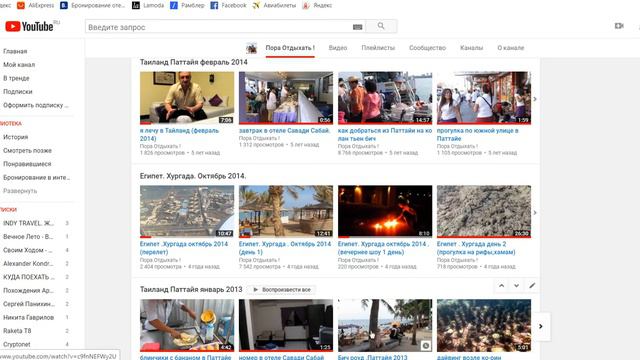The width and height of the screenshot is (640, 360).
Task: Click the pencil edit section icon
Action: pyautogui.click(x=532, y=286)
